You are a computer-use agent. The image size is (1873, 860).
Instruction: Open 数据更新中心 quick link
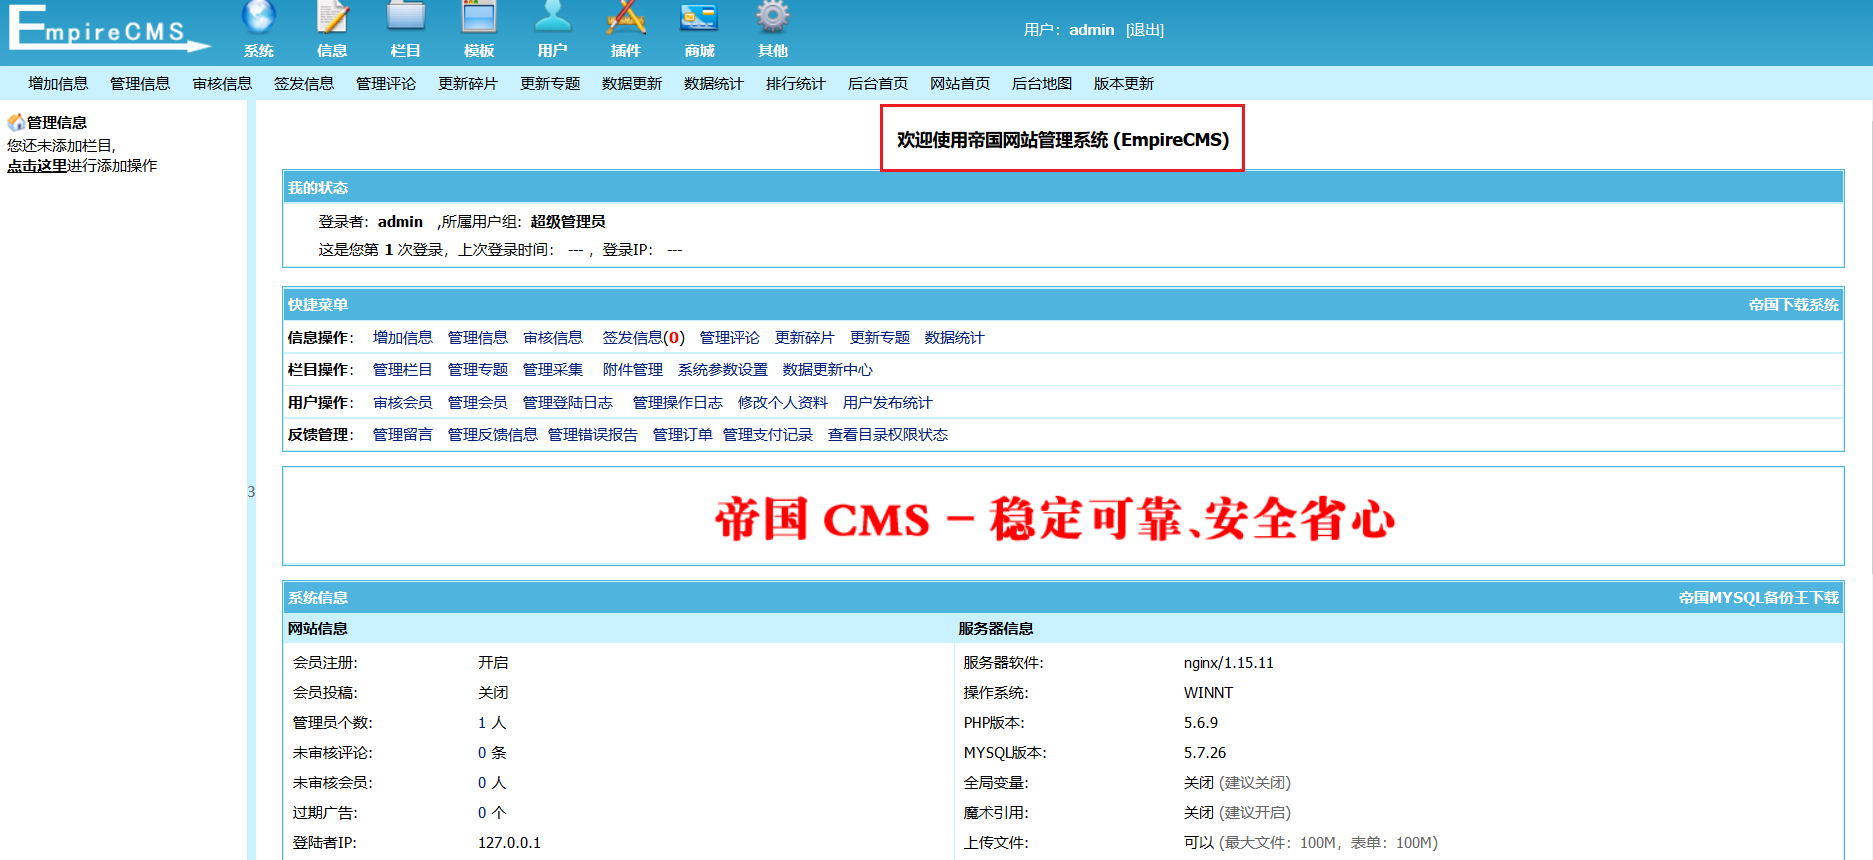coord(828,370)
